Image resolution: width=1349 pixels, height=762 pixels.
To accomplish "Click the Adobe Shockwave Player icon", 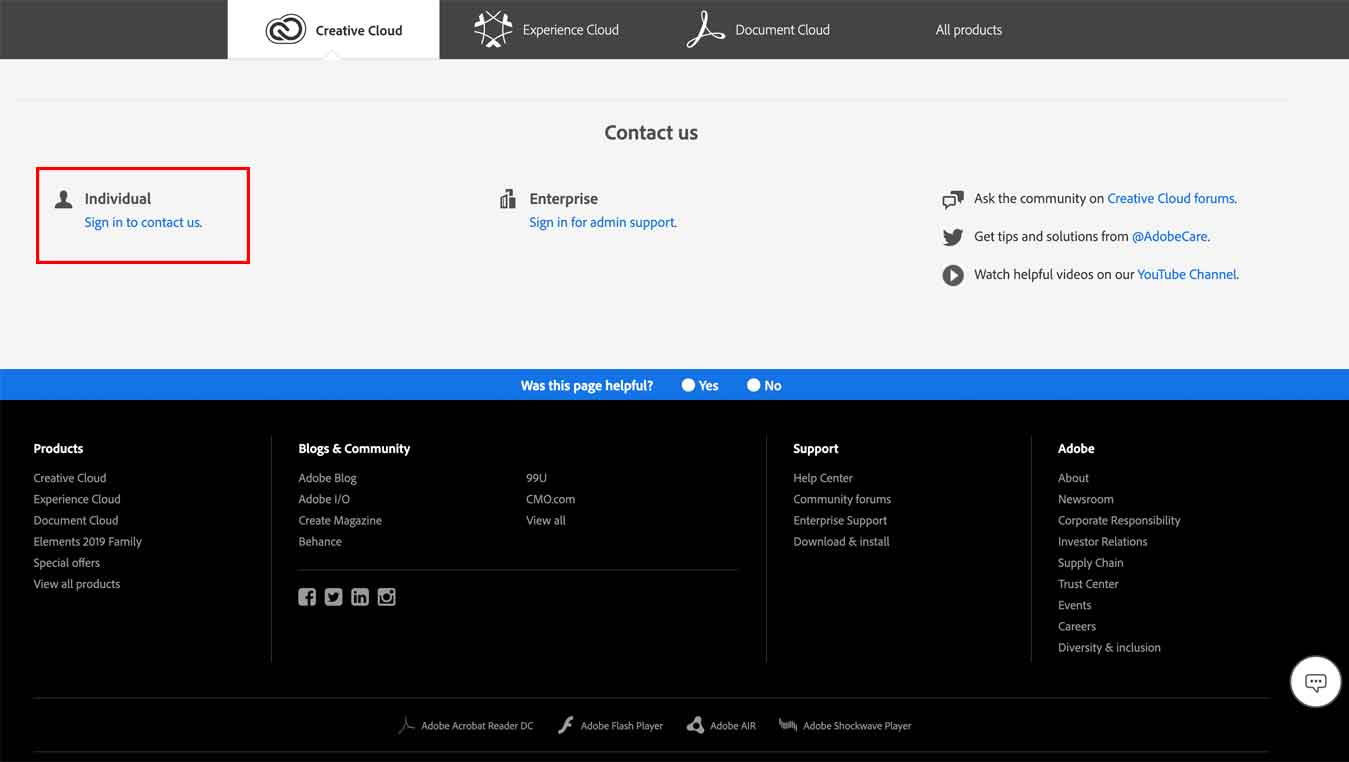I will pos(788,726).
